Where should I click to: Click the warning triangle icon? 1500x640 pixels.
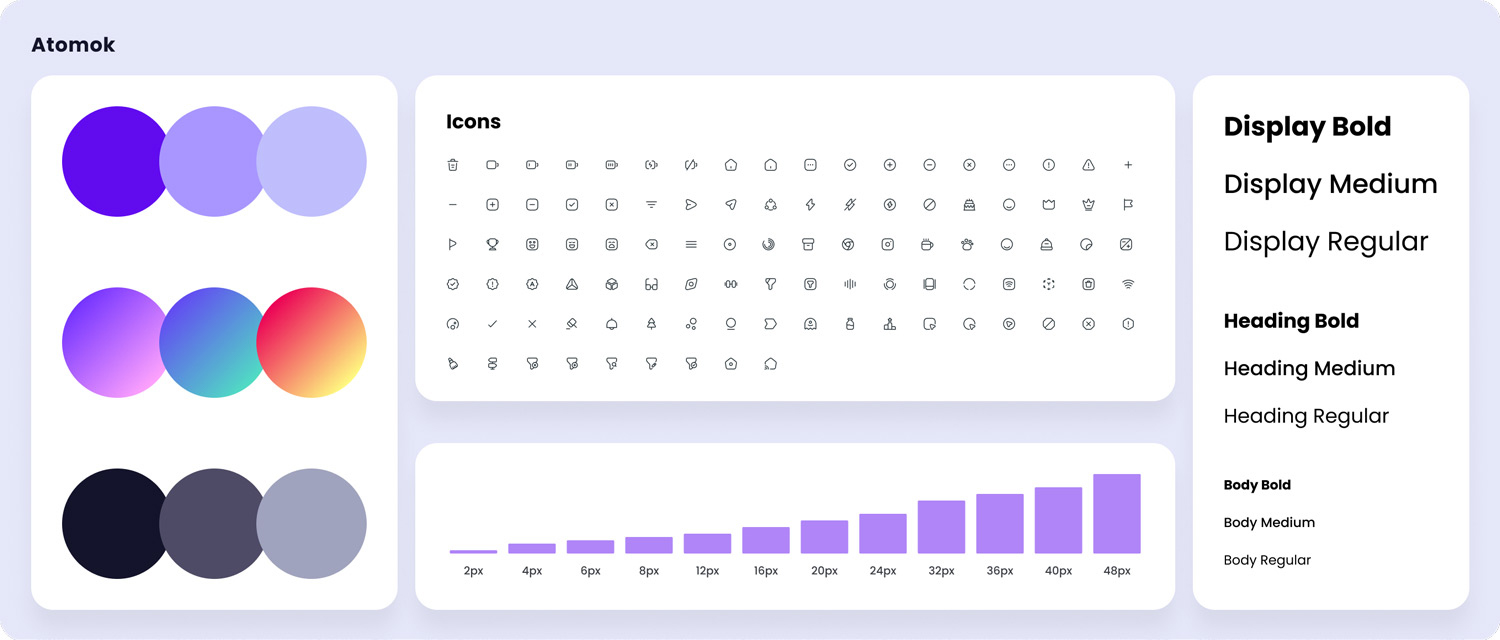click(x=1088, y=165)
